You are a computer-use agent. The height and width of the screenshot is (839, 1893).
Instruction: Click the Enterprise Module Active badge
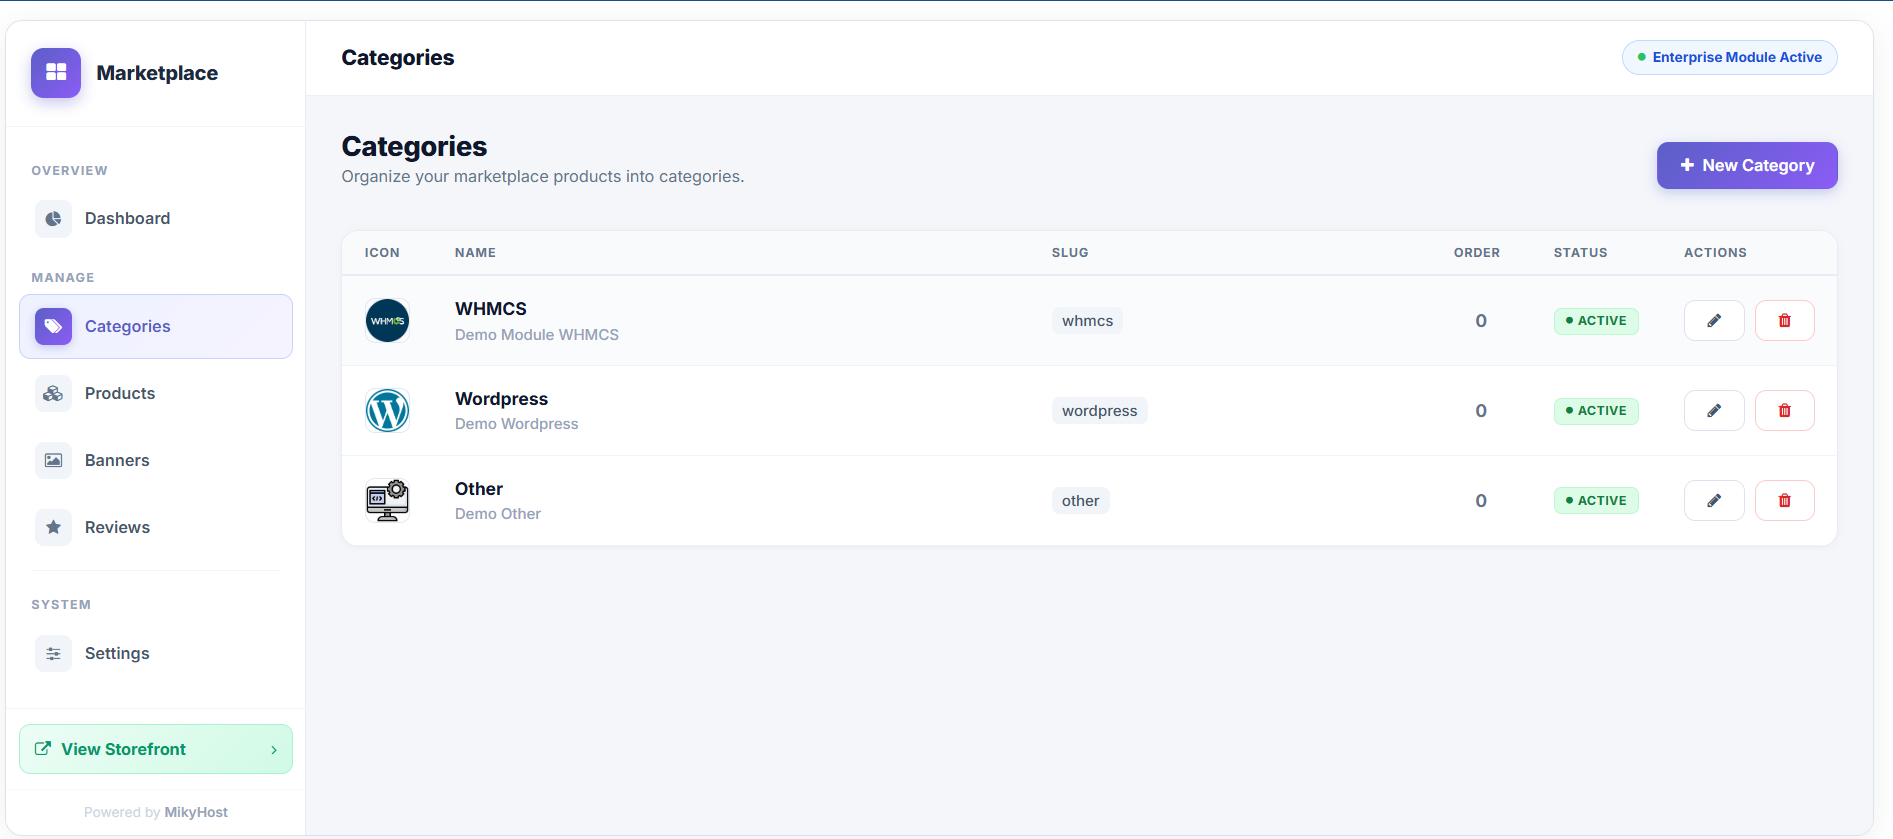pos(1729,57)
